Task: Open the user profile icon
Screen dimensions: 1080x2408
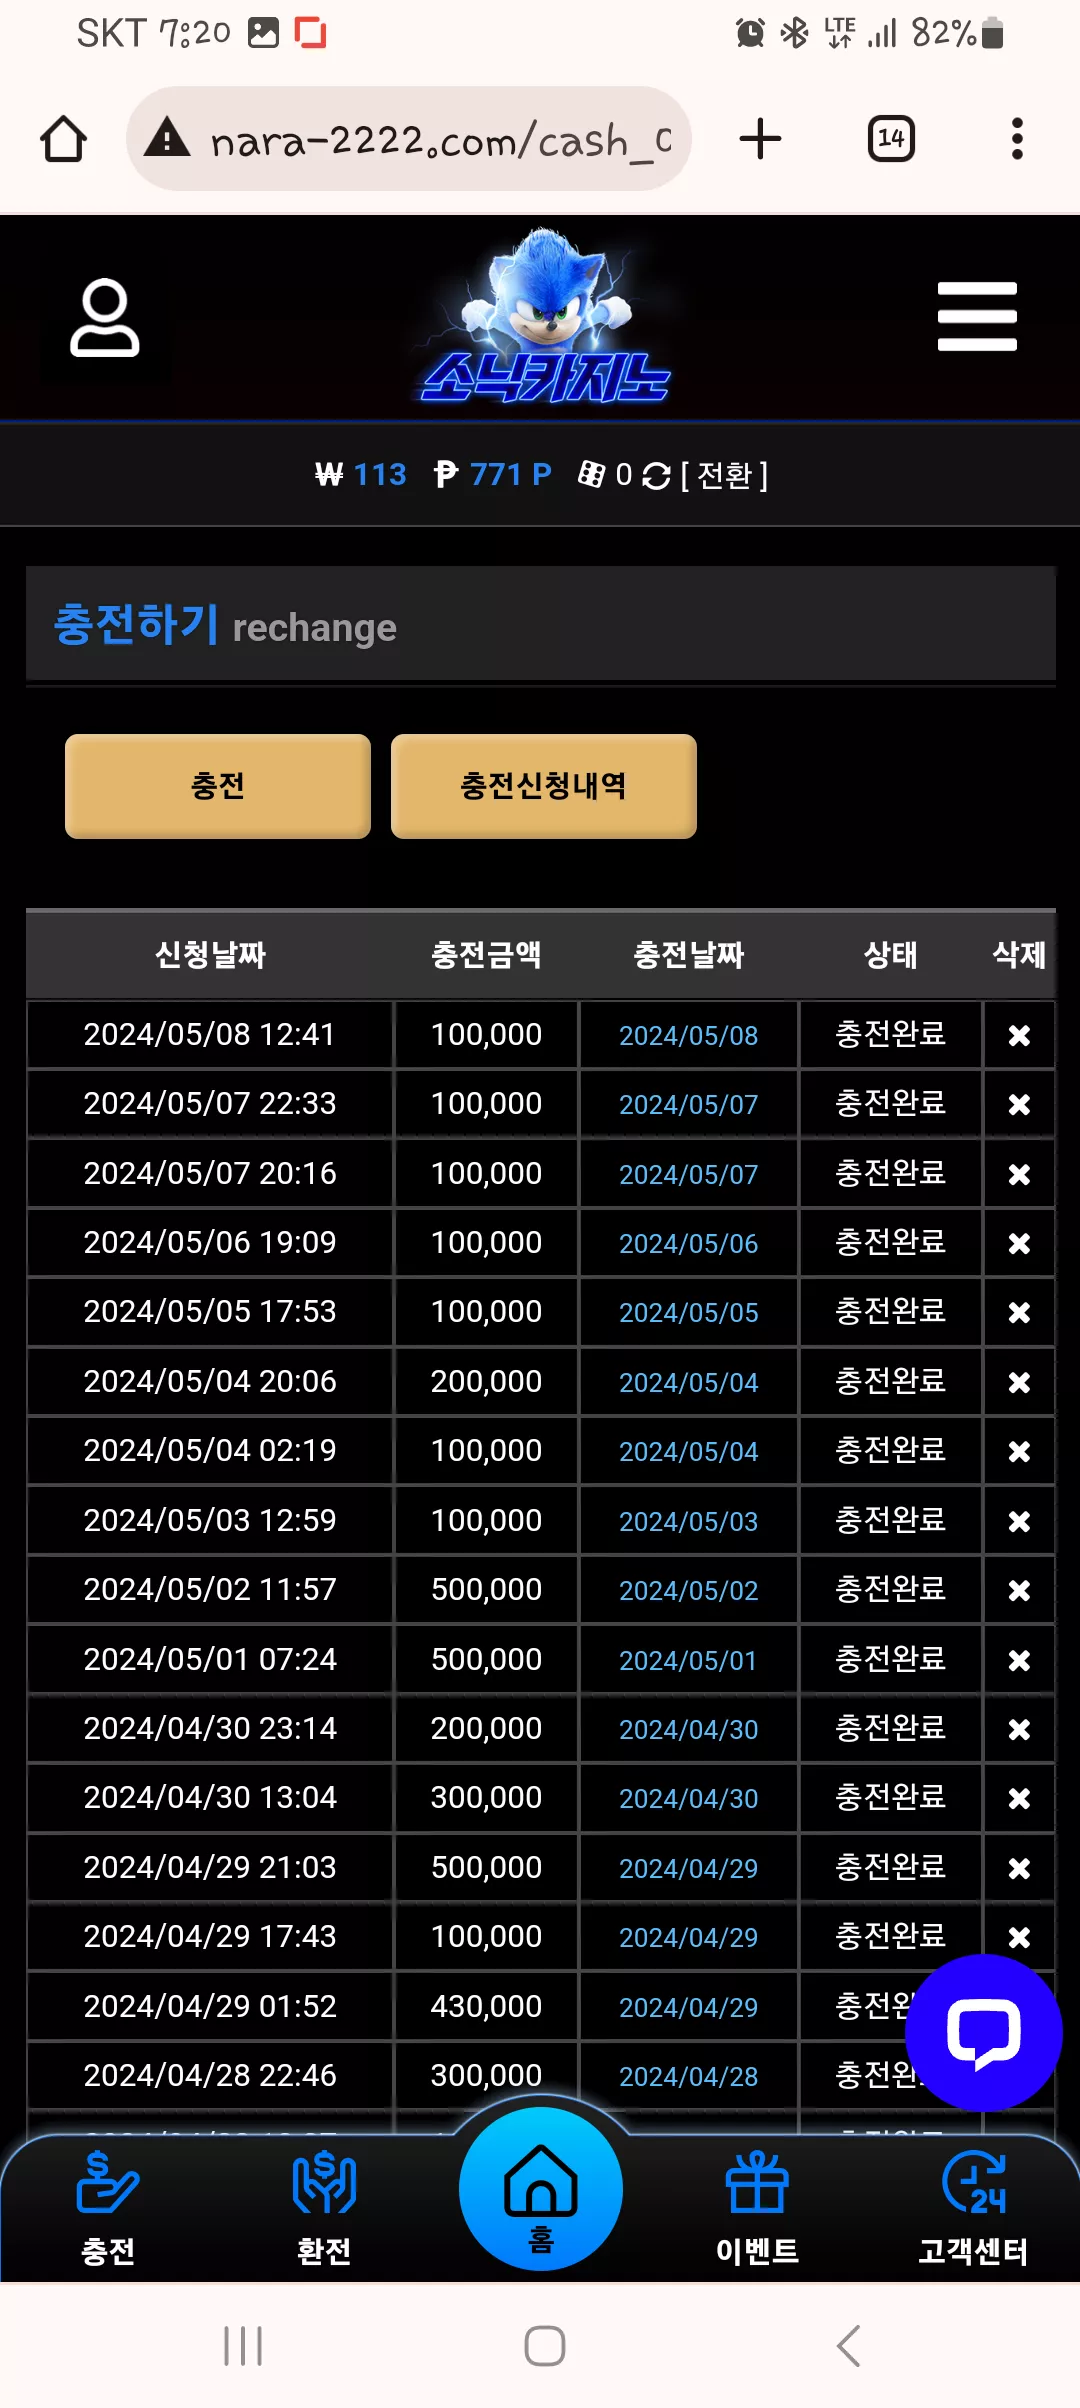Action: coord(105,318)
